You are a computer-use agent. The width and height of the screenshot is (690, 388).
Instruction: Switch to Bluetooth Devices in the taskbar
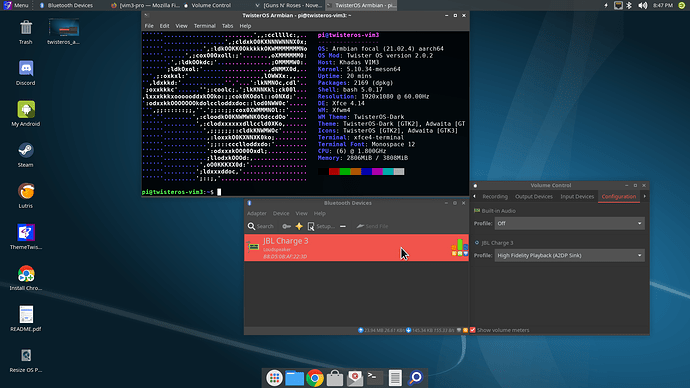(66, 5)
